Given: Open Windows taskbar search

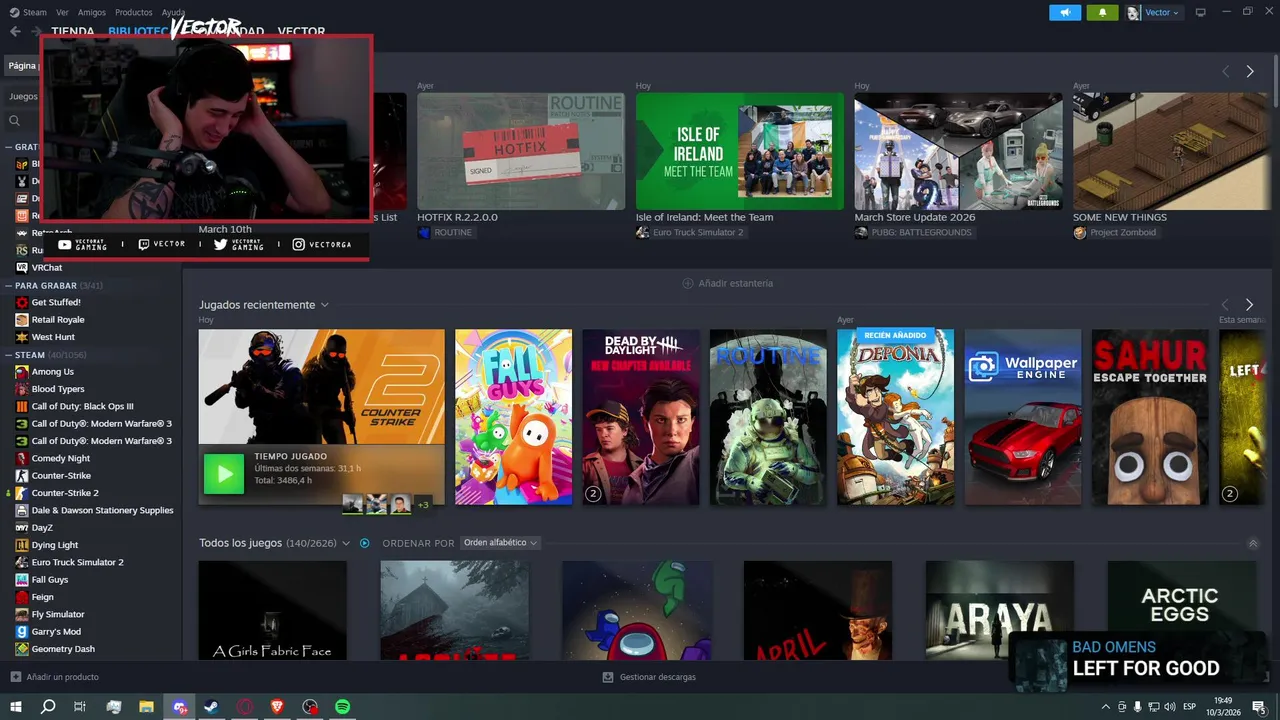Looking at the screenshot, I should tap(48, 707).
